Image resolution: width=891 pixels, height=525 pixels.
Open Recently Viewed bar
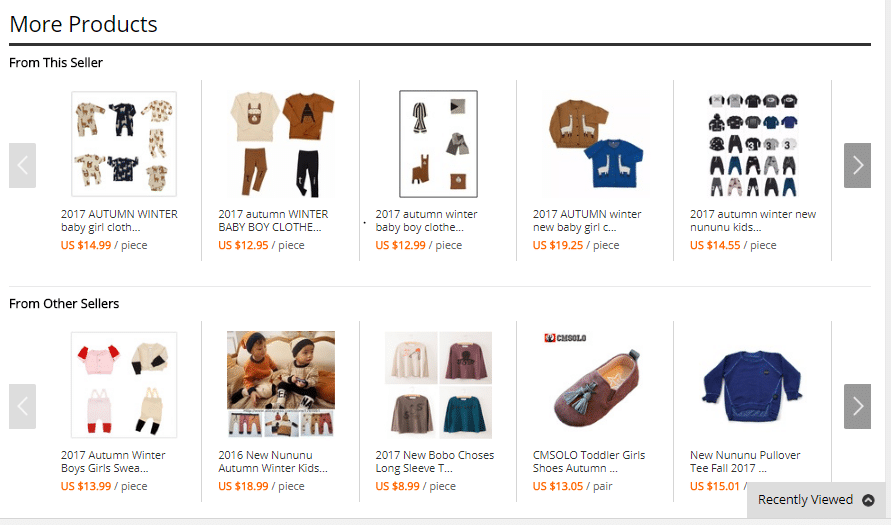(817, 500)
